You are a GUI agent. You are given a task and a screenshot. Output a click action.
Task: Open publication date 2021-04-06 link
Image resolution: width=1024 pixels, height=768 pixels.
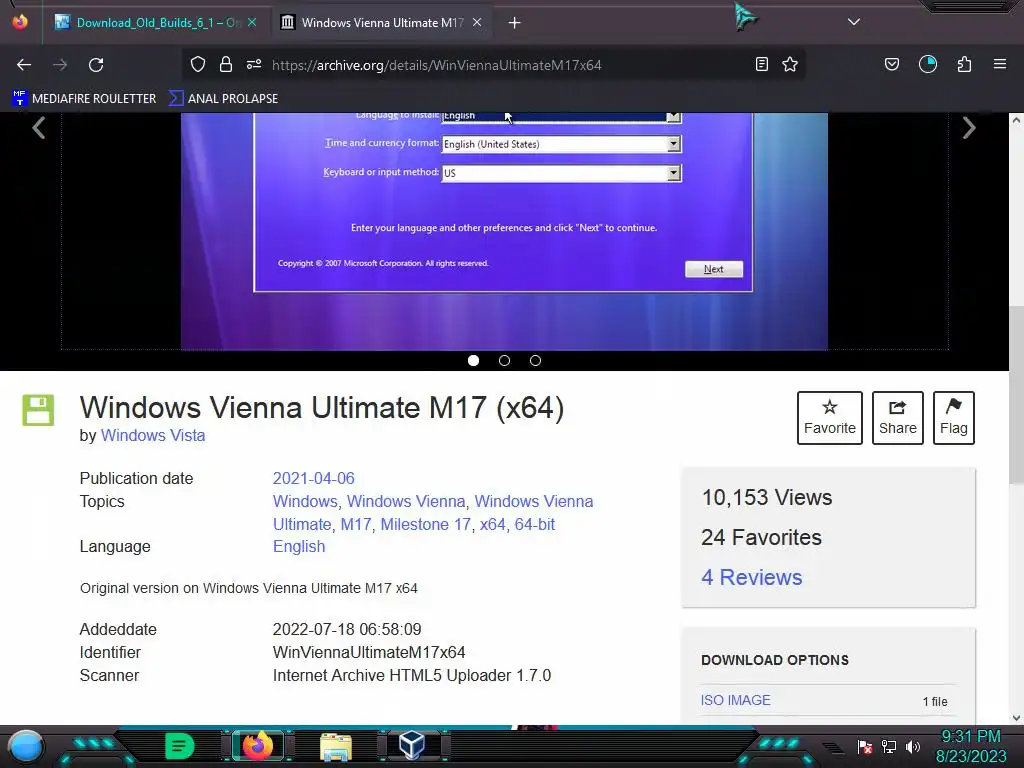point(313,478)
